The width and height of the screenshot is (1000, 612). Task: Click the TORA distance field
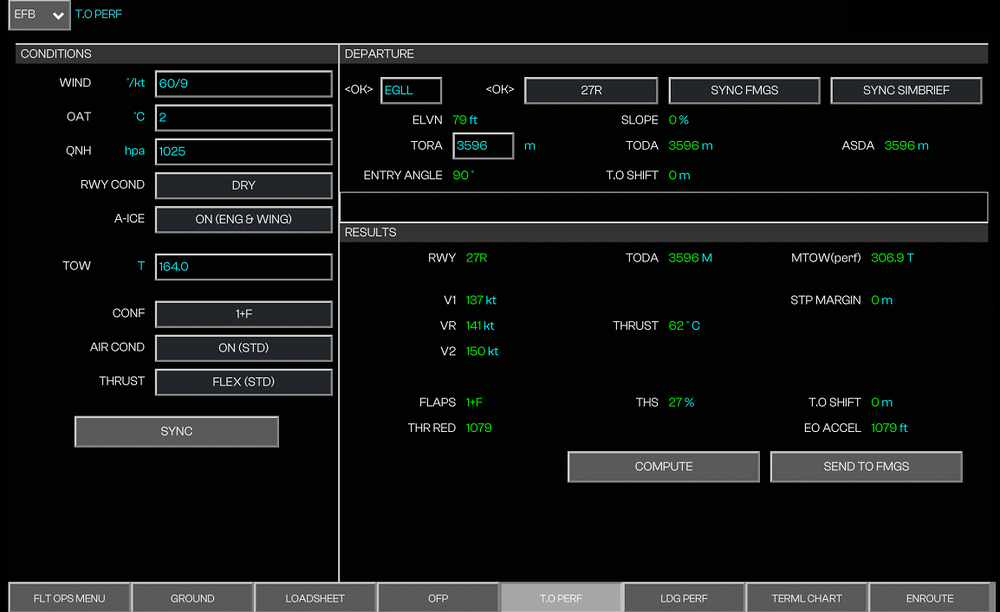(x=483, y=146)
